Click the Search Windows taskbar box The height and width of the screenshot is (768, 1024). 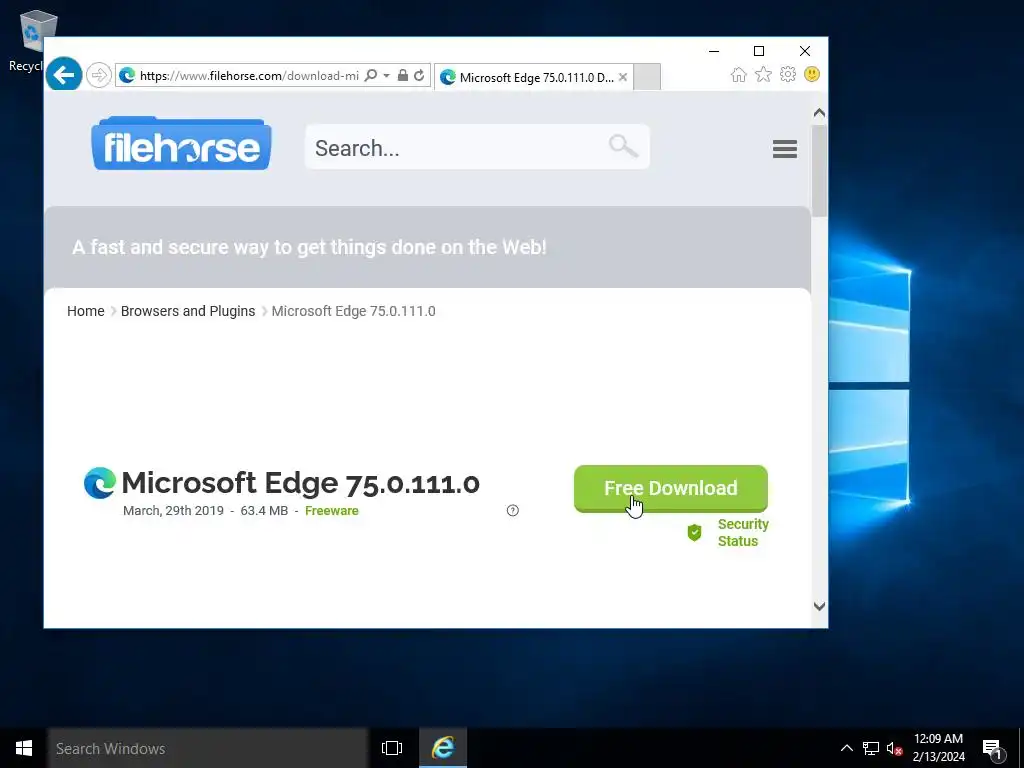(208, 748)
